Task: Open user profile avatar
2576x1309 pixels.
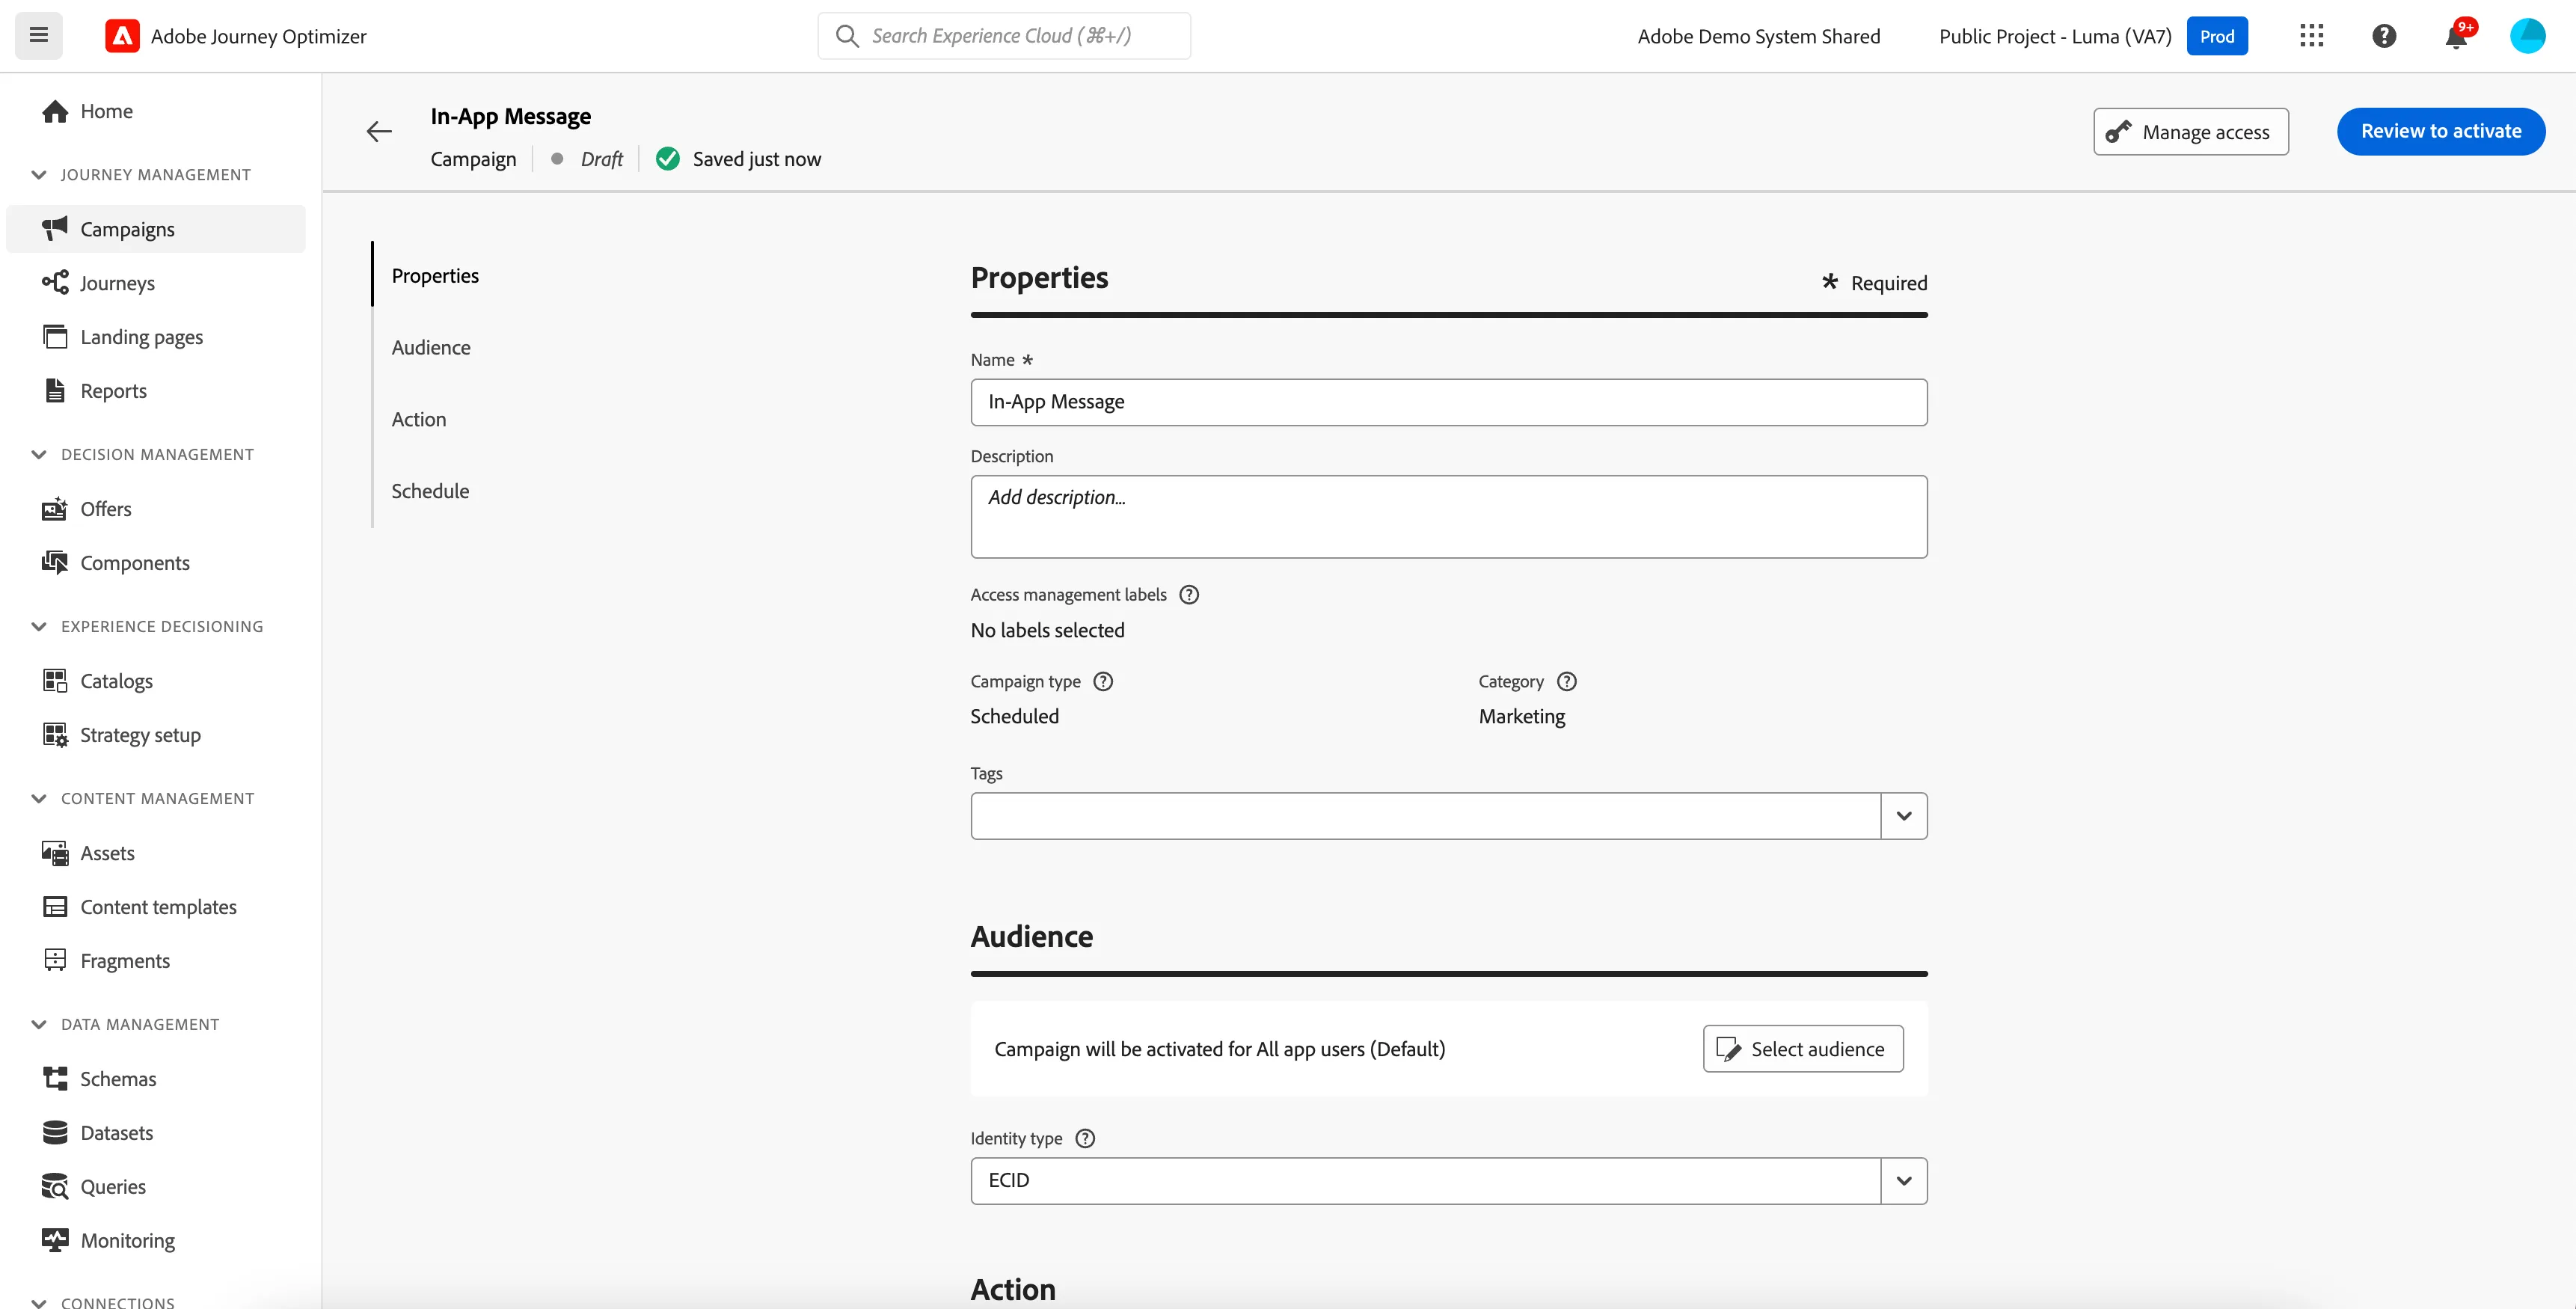Action: point(2527,36)
